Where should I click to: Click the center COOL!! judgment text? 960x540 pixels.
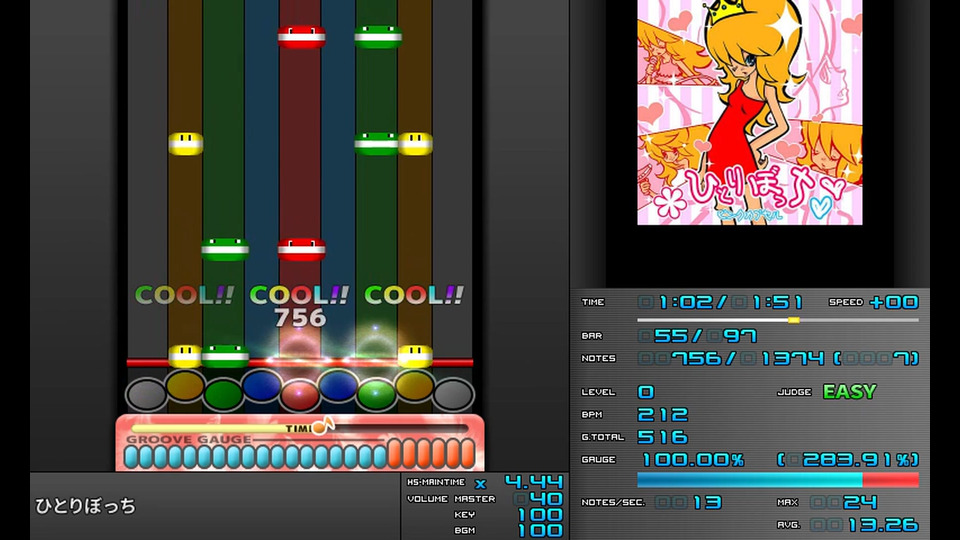(299, 295)
